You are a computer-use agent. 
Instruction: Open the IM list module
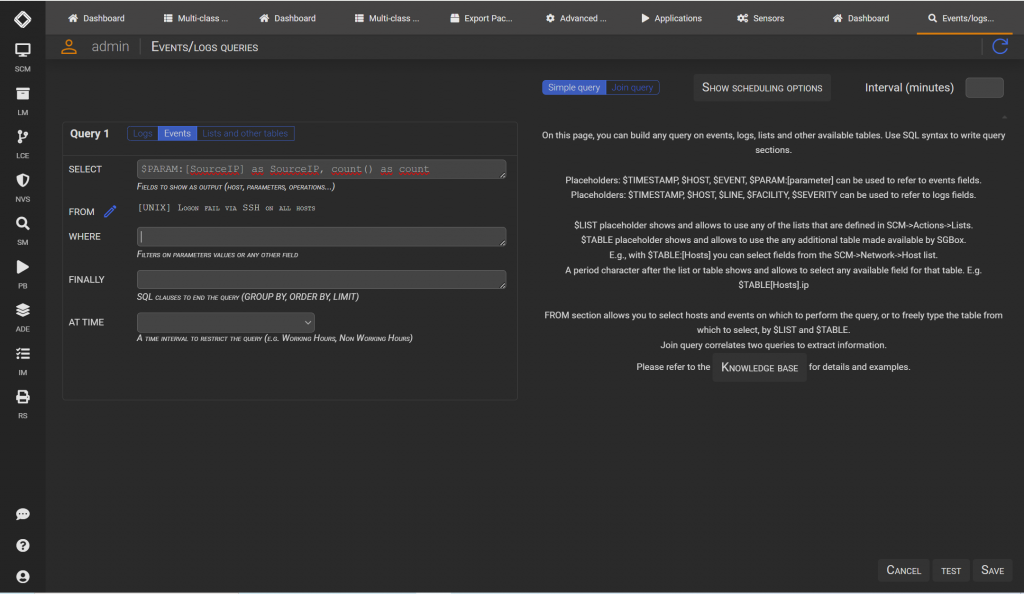[22, 361]
